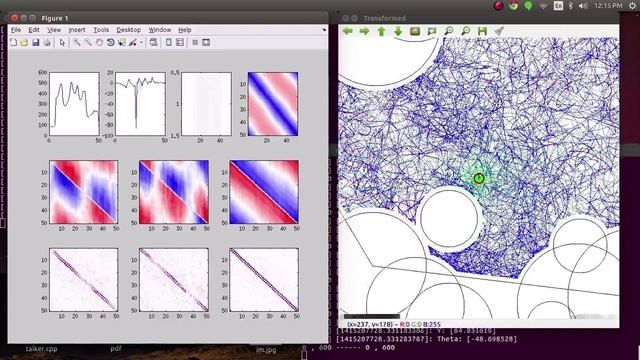Click the middle-row center red-blue heatmap
The width and height of the screenshot is (640, 360).
174,192
